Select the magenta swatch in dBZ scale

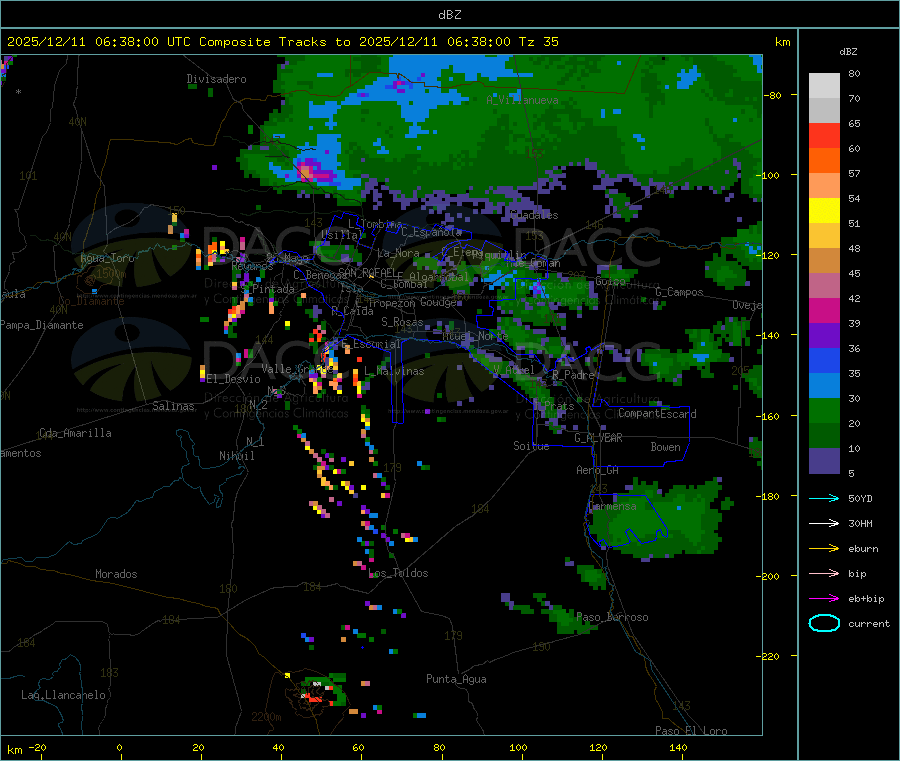point(824,310)
